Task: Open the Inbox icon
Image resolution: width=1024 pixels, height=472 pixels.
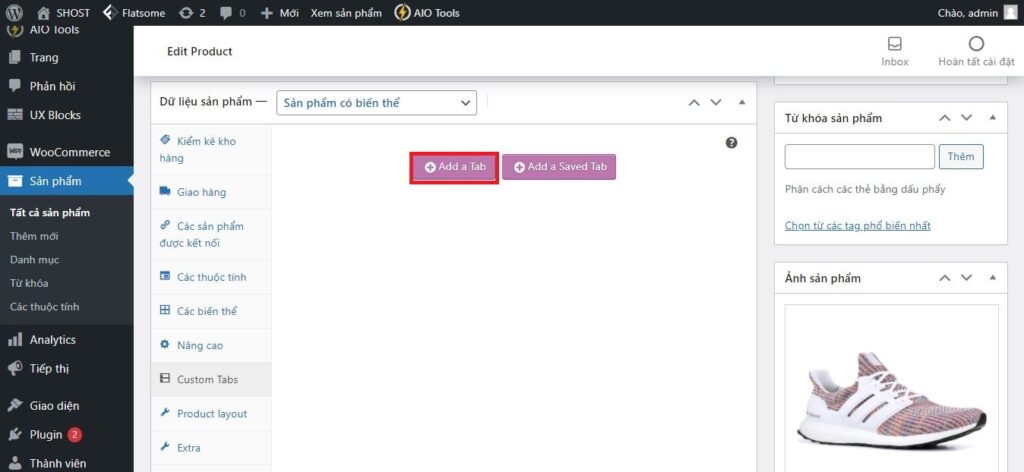Action: tap(894, 44)
